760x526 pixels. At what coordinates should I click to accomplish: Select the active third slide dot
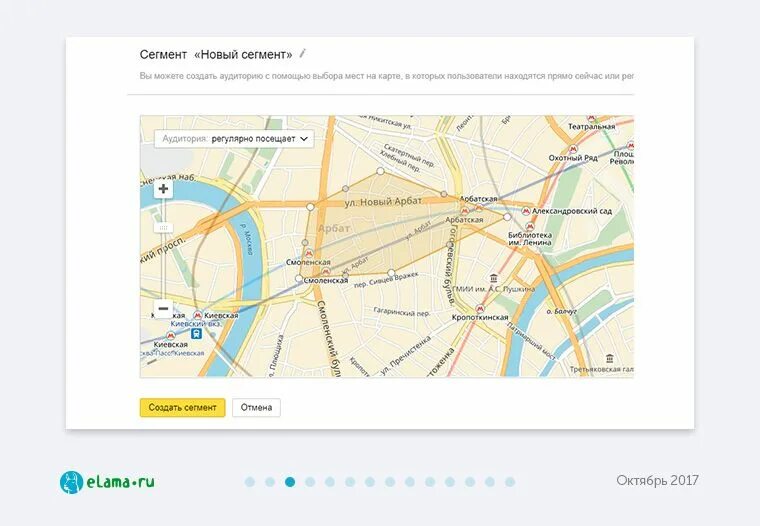click(290, 482)
